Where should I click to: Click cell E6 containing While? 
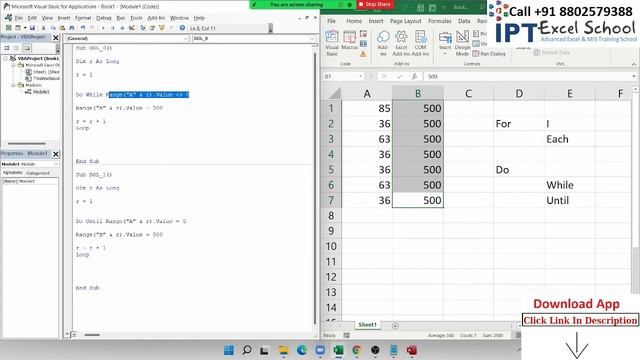tap(569, 185)
